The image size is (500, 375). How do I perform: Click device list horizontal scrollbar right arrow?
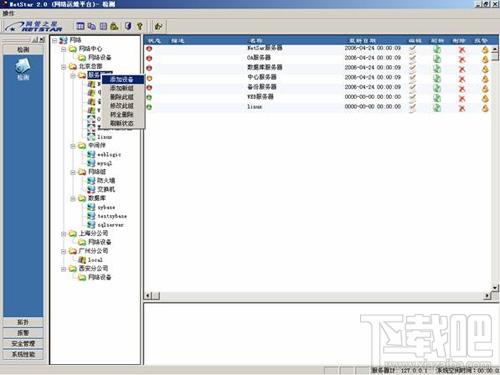tap(487, 296)
